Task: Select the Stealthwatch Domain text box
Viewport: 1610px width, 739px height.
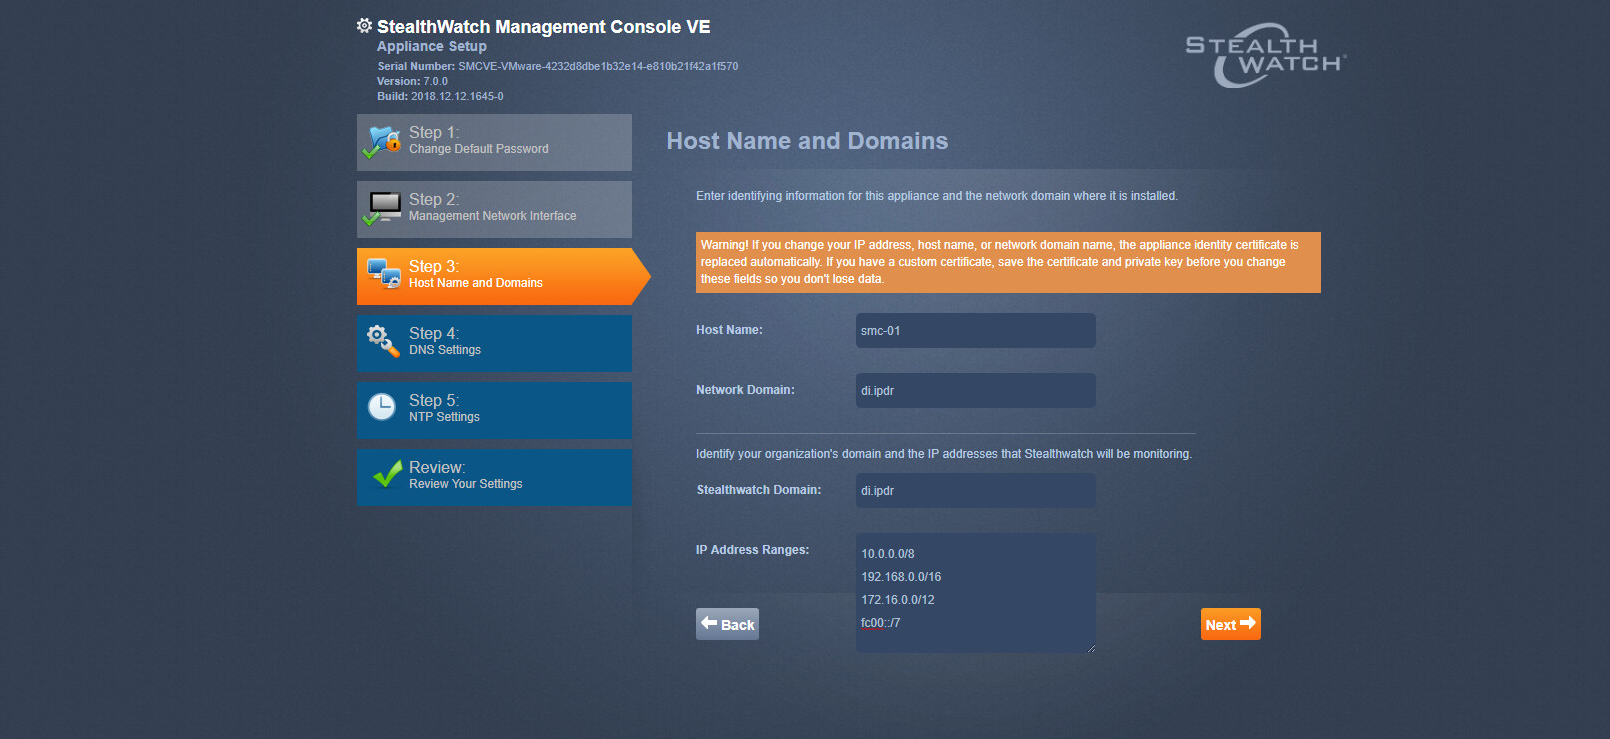Action: tap(975, 491)
